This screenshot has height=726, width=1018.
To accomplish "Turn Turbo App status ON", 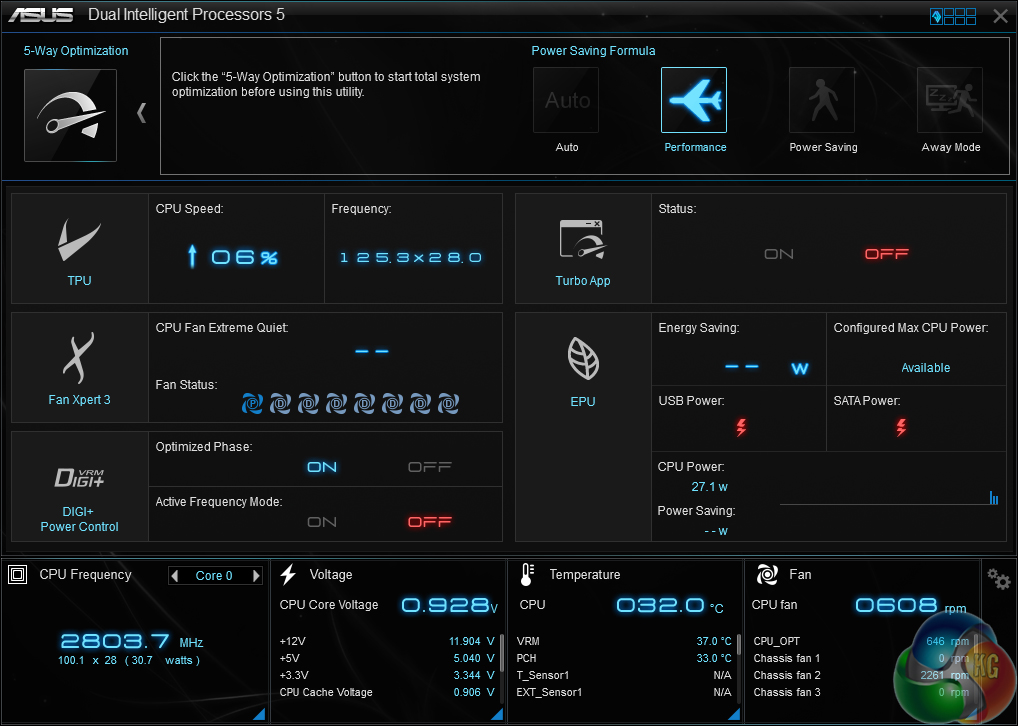I will click(x=779, y=254).
